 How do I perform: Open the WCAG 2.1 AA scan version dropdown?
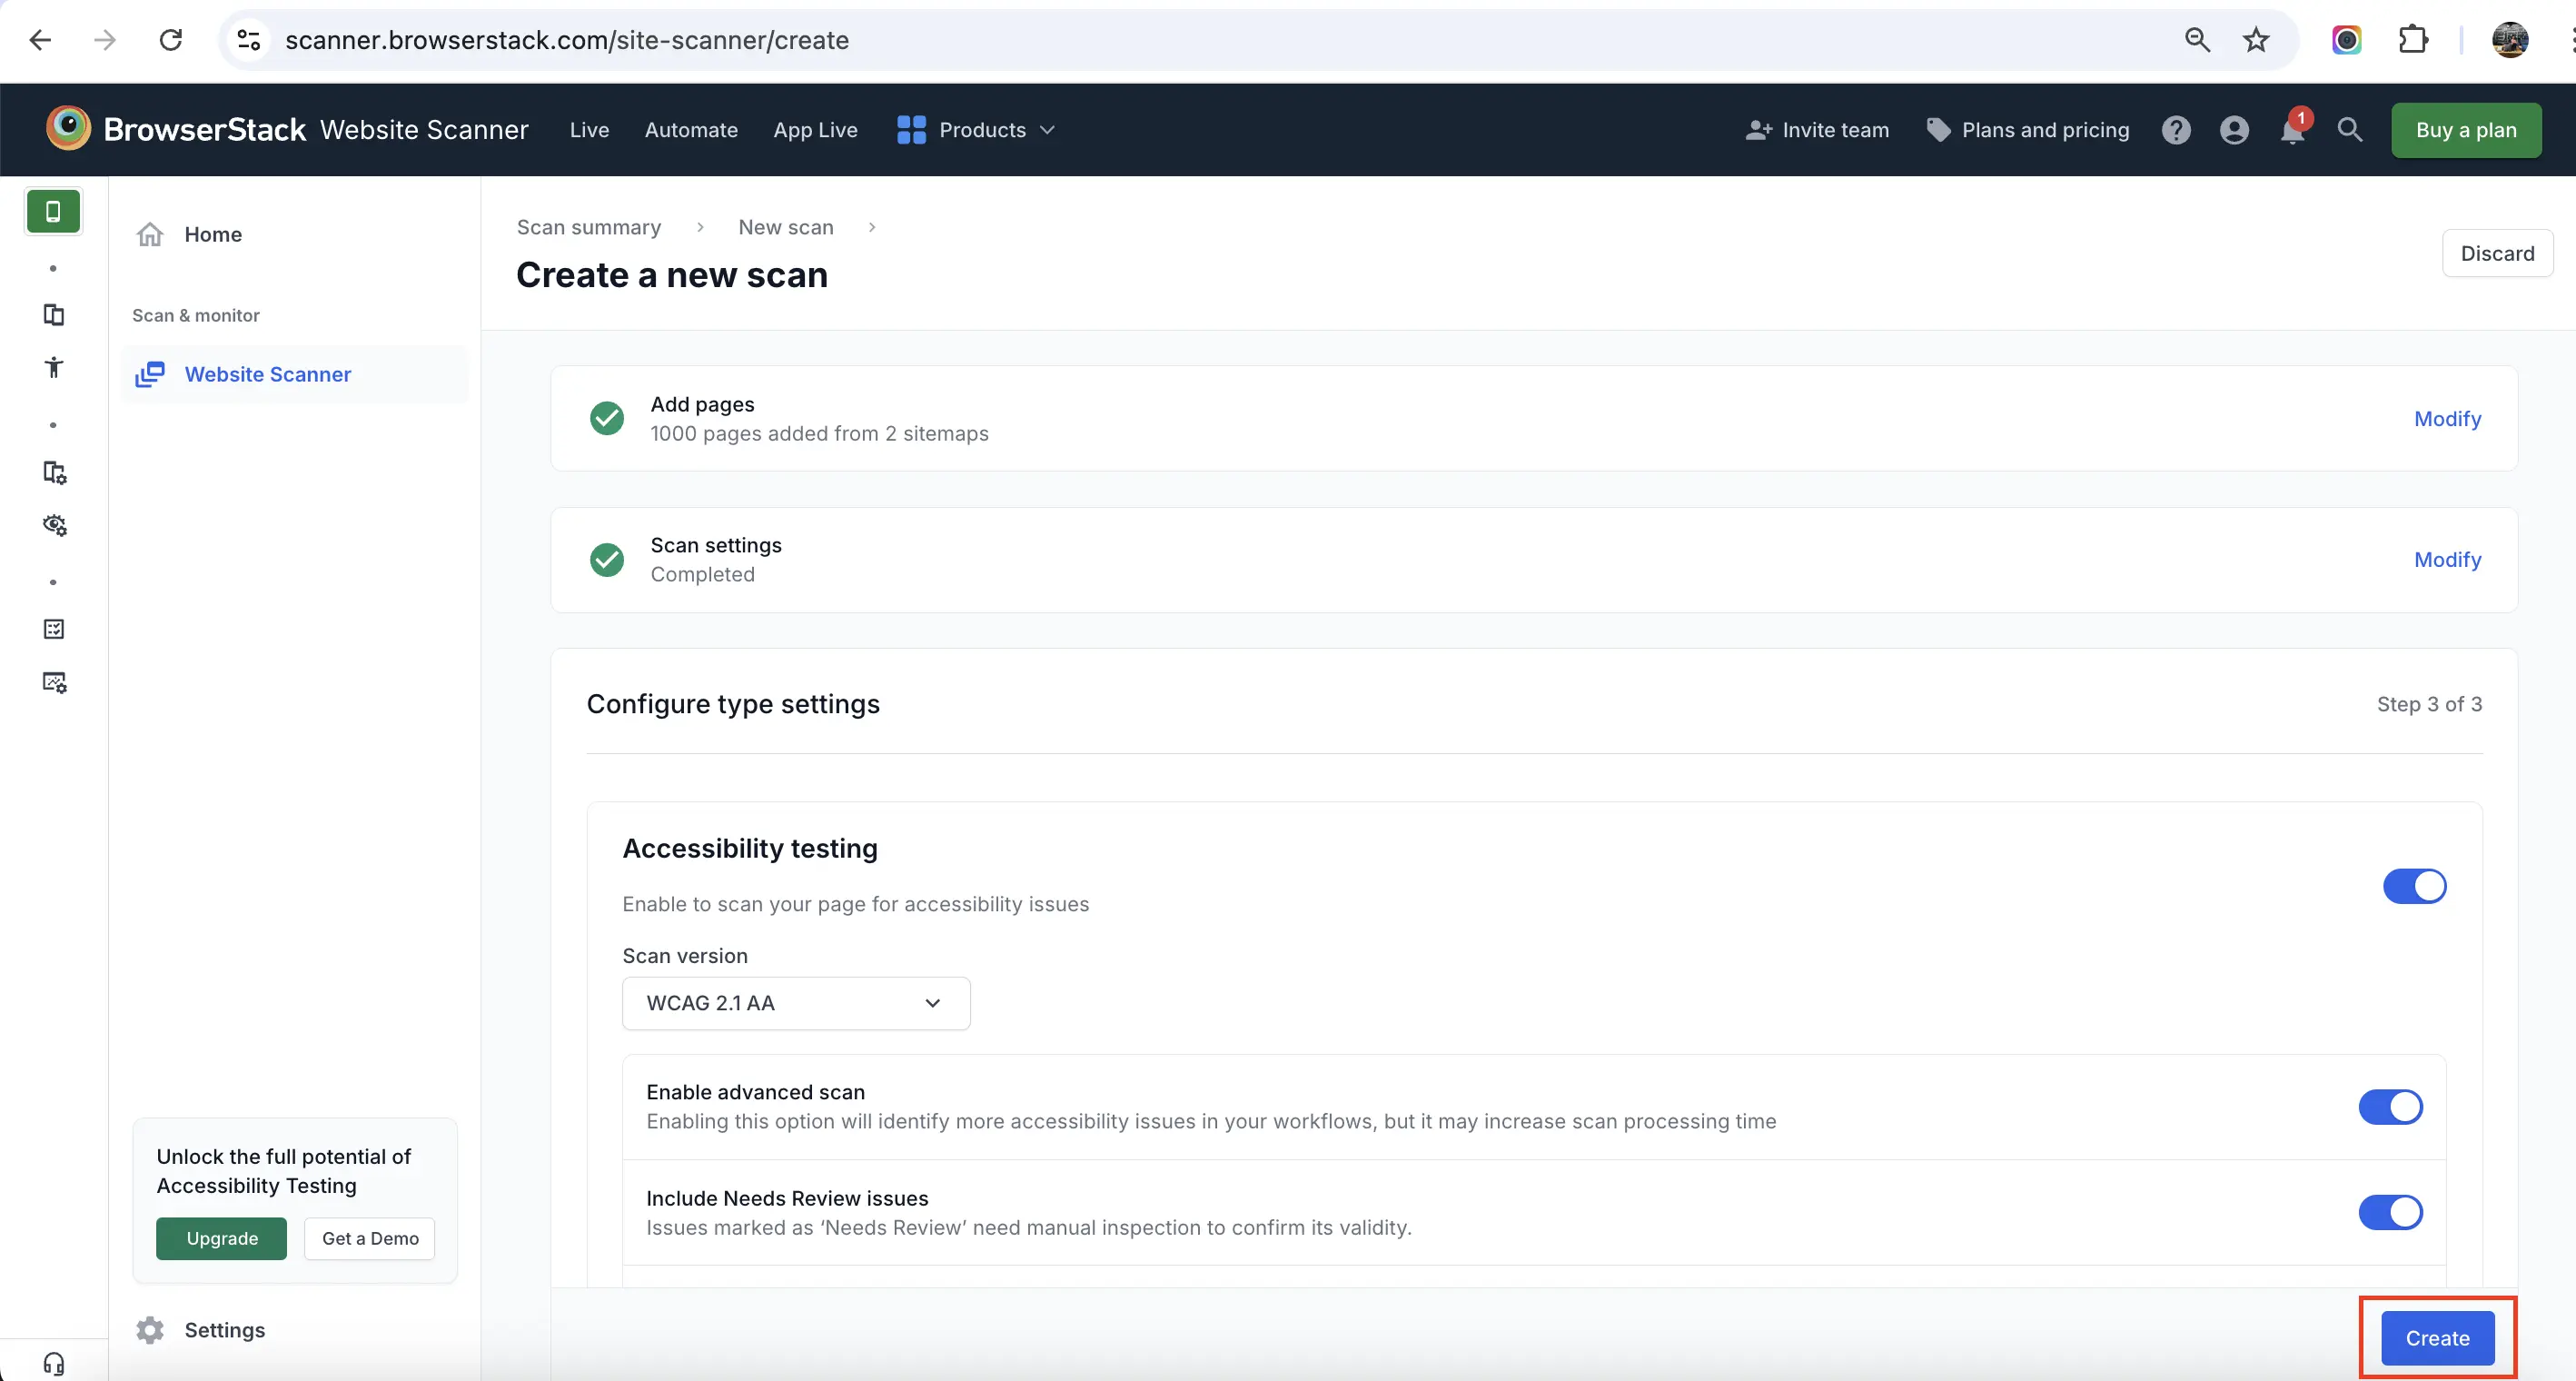[x=795, y=1003]
